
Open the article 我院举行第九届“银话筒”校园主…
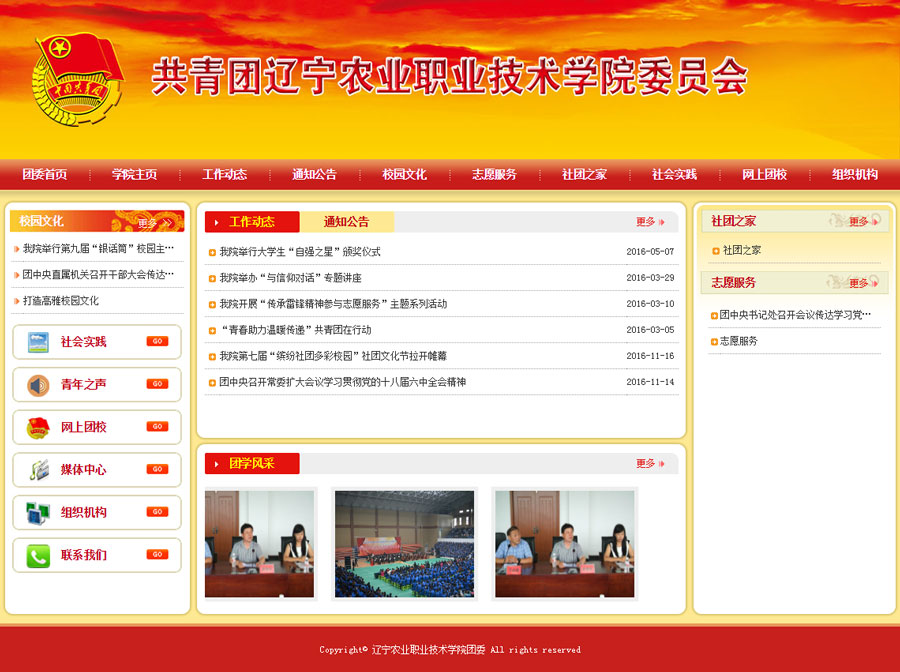coord(98,249)
